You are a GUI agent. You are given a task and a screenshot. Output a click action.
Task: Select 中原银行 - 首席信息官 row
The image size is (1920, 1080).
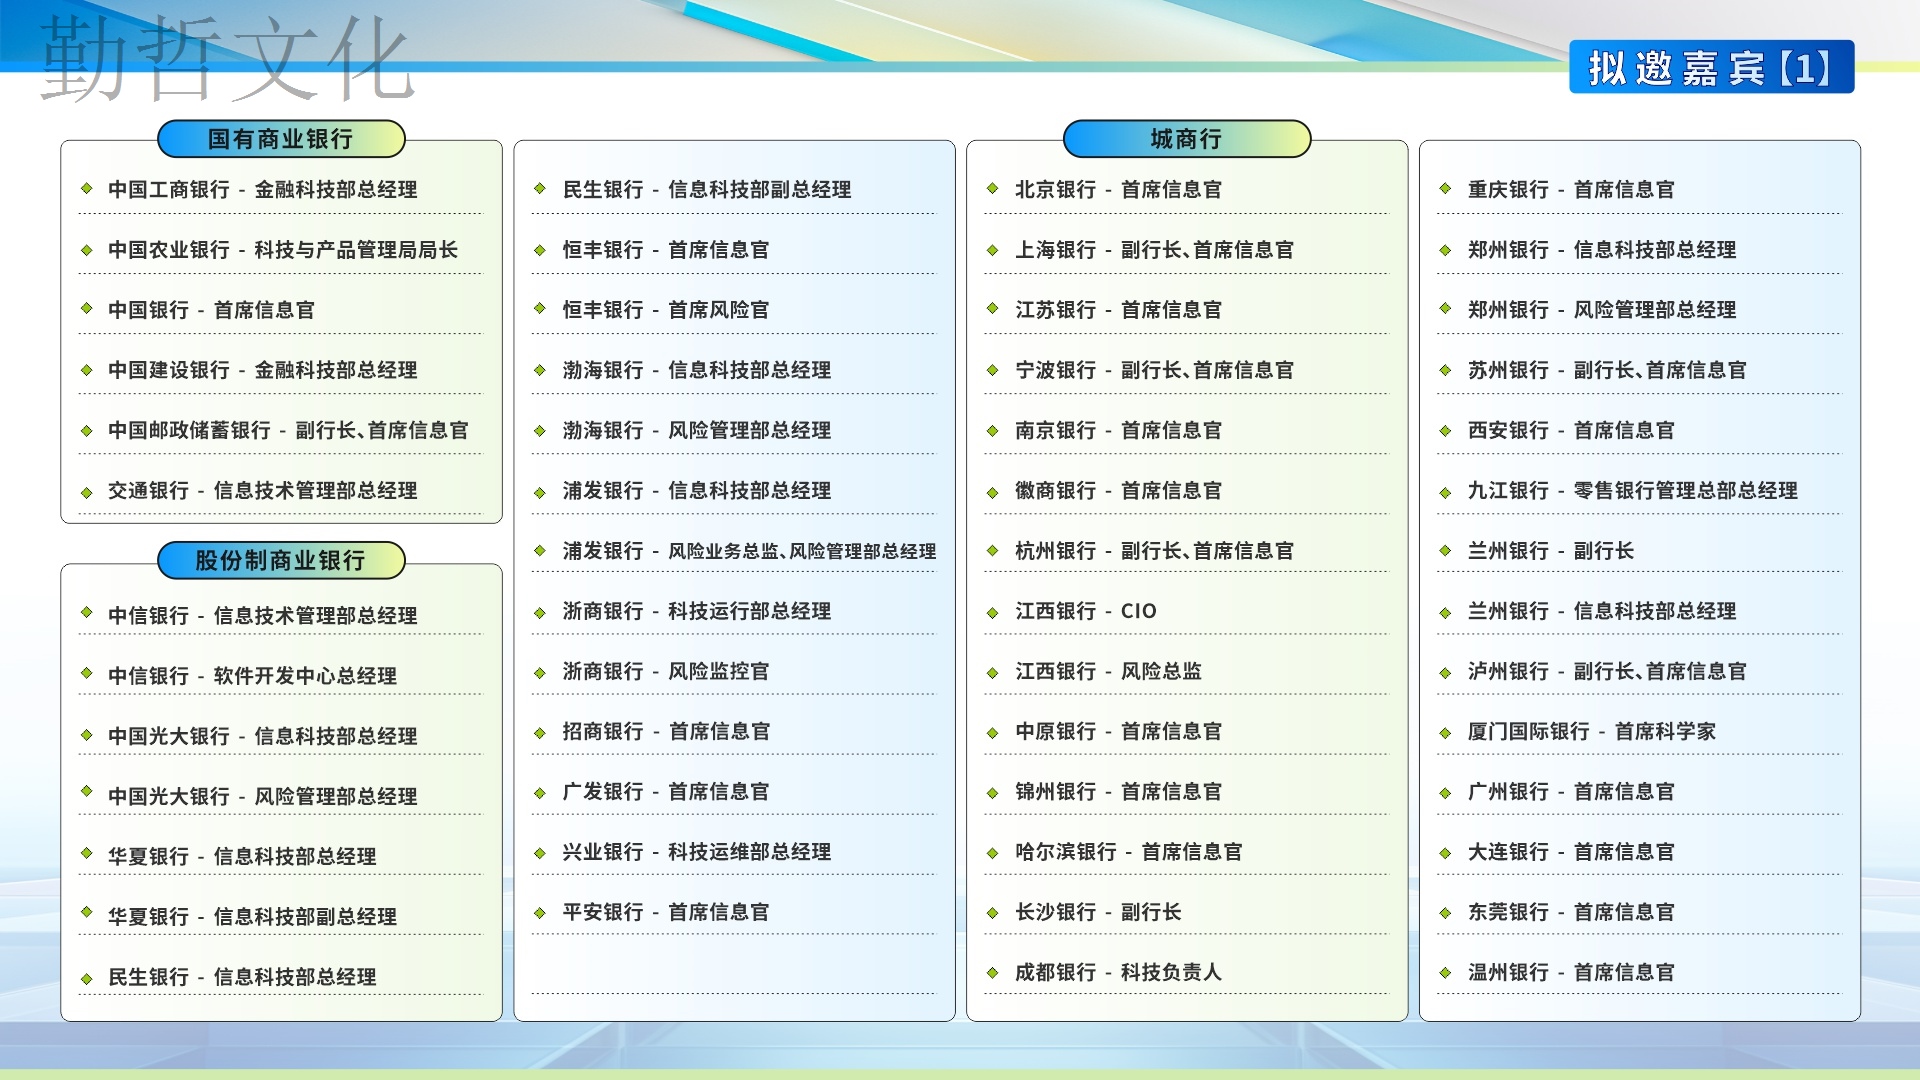pos(1187,732)
